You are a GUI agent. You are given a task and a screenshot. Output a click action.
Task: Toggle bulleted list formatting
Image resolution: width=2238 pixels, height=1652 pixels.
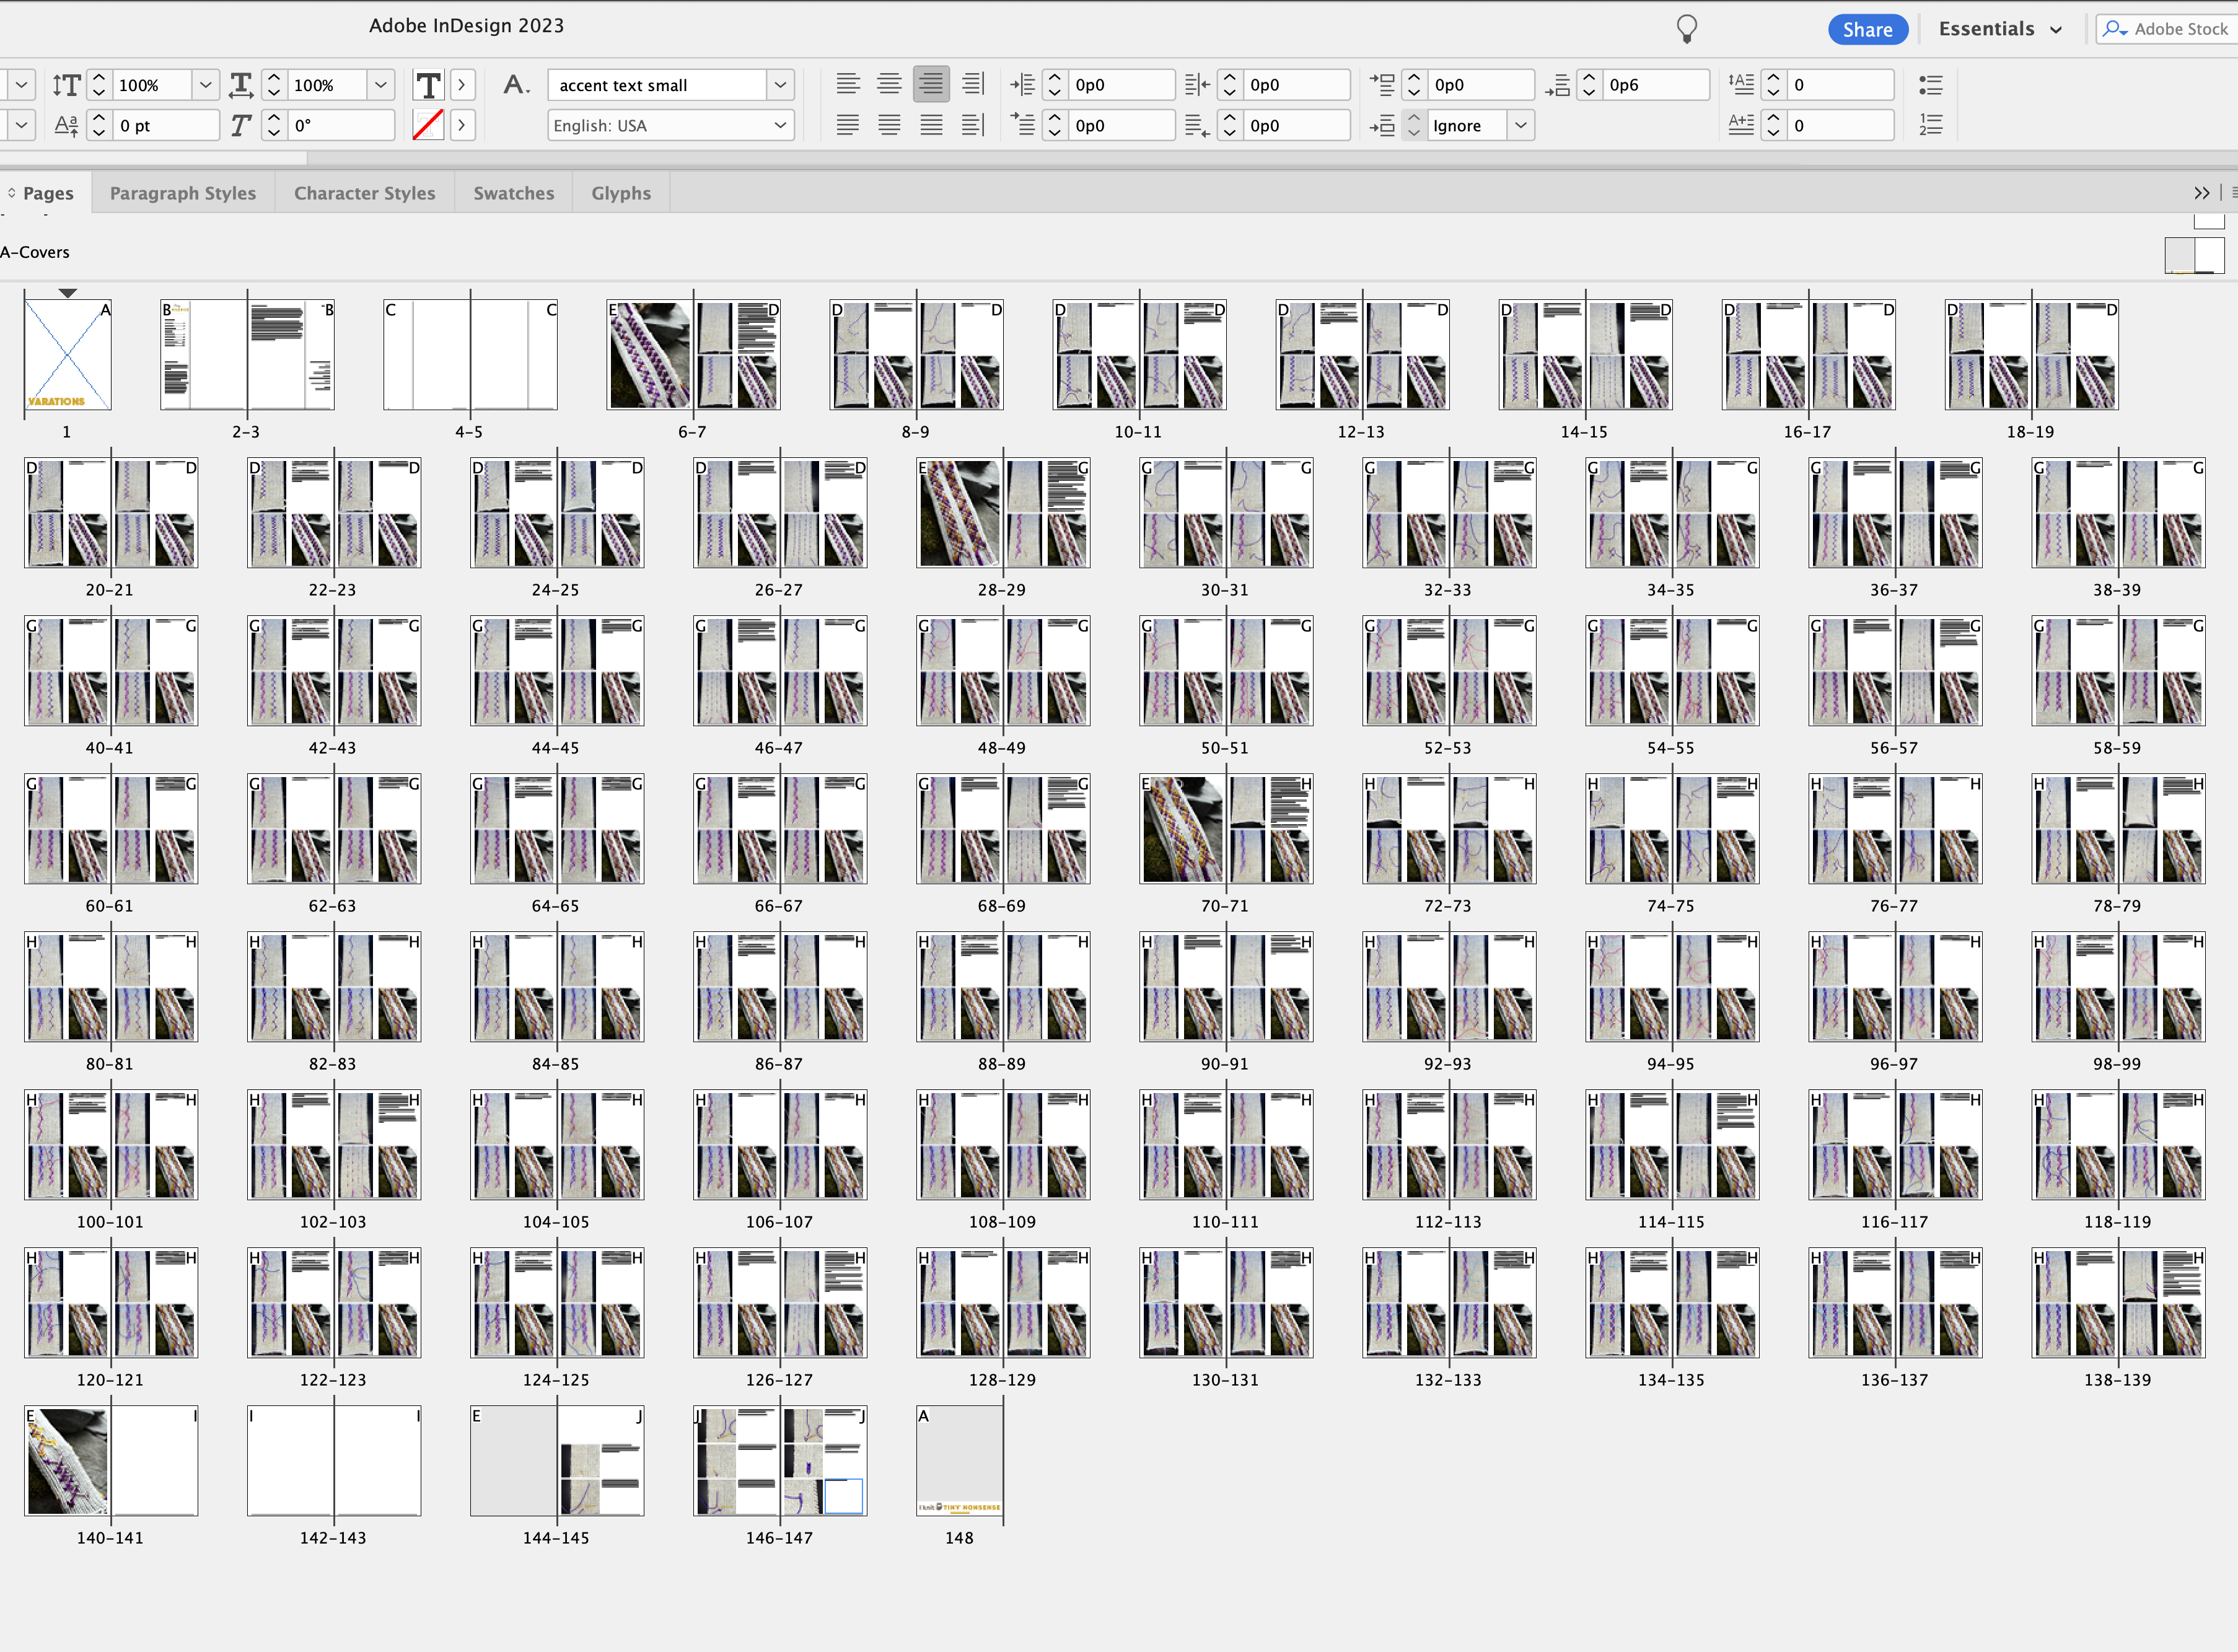tap(1931, 85)
